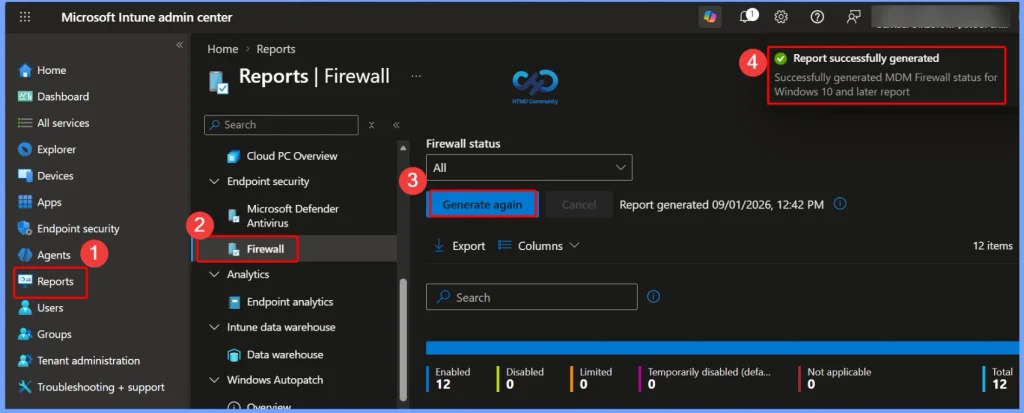Screen dimensions: 1024x413
Task: Click the Limited count legend
Action: (x=591, y=378)
